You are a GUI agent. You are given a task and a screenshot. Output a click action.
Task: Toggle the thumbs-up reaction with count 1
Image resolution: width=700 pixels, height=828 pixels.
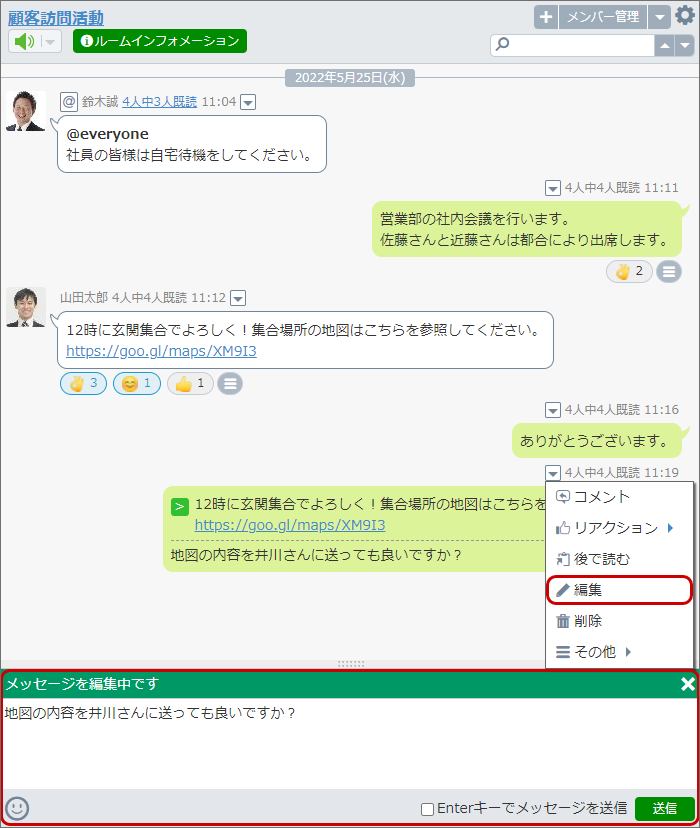(190, 383)
